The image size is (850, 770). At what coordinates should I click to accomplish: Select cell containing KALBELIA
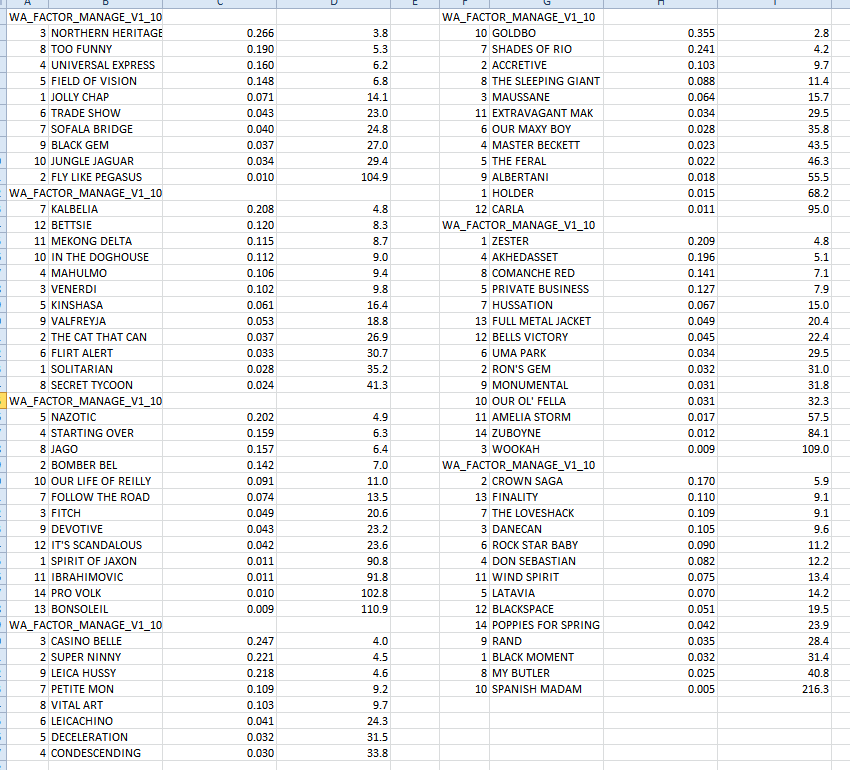106,209
